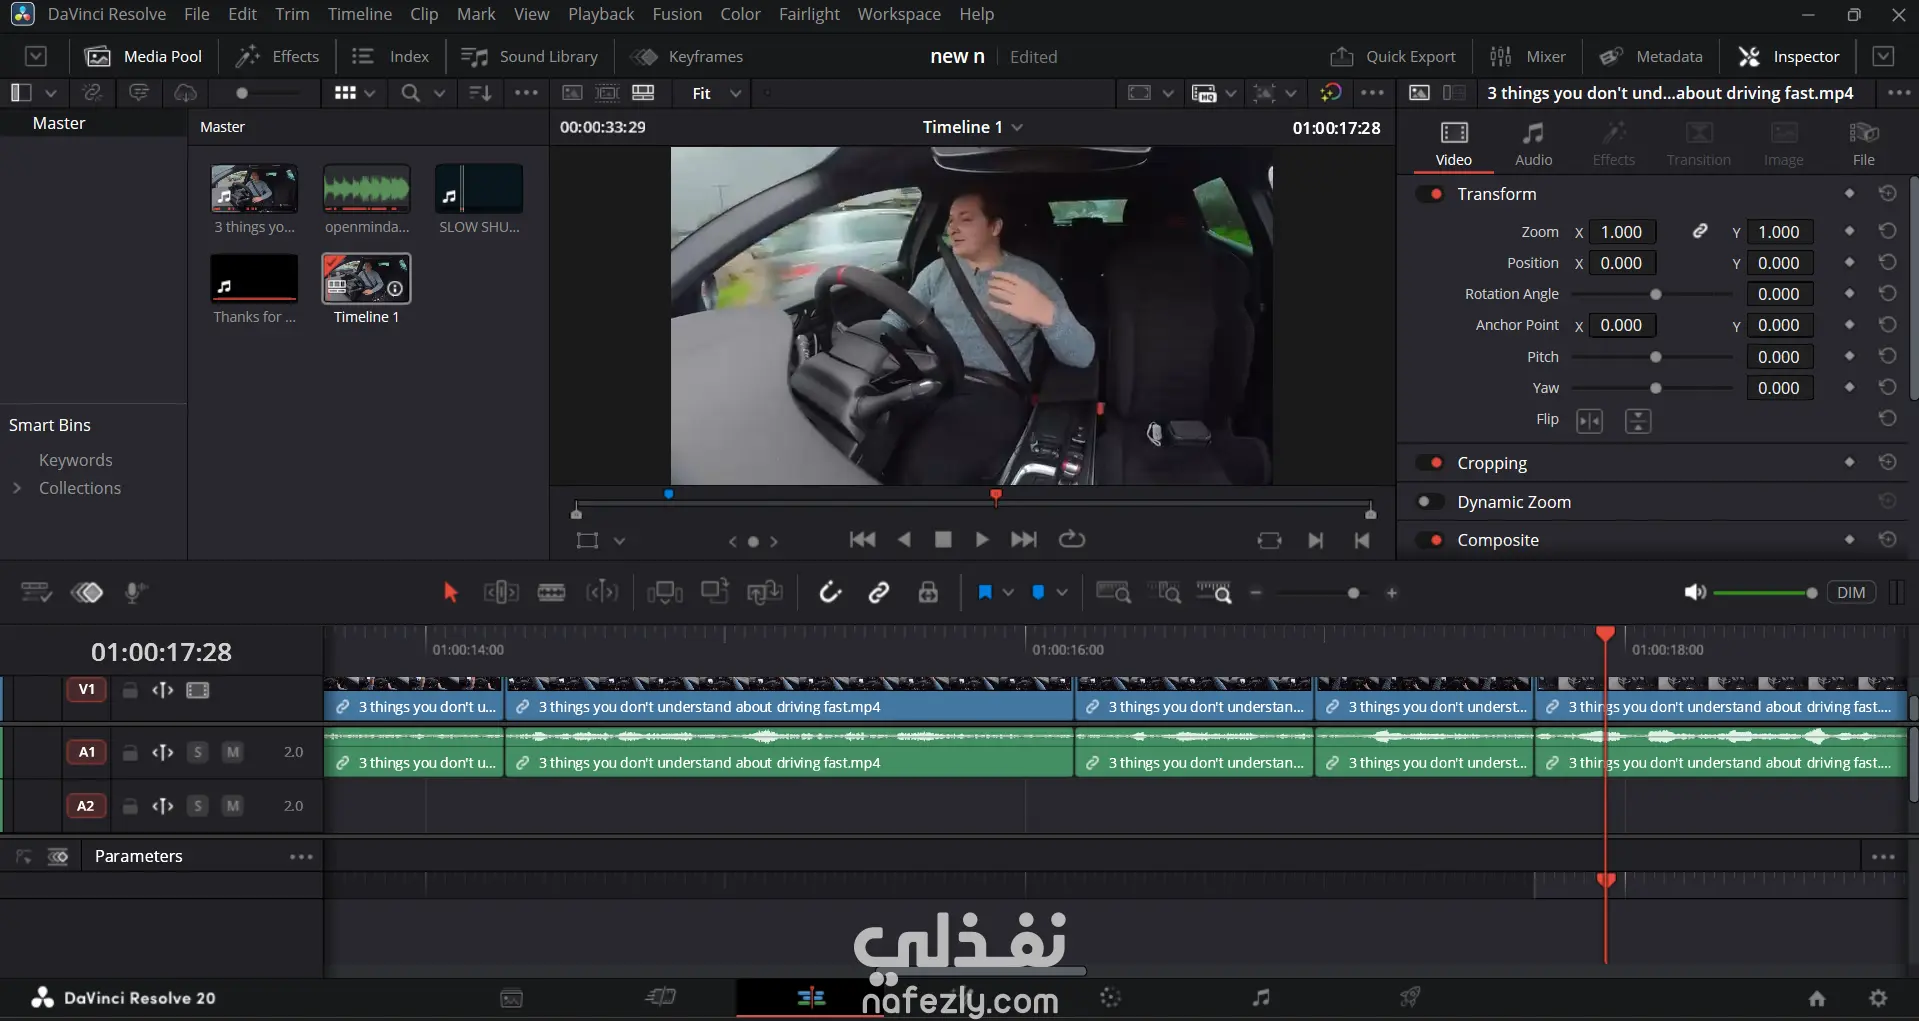Toggle the Zoom X/Y link icon
This screenshot has width=1919, height=1021.
pos(1700,231)
